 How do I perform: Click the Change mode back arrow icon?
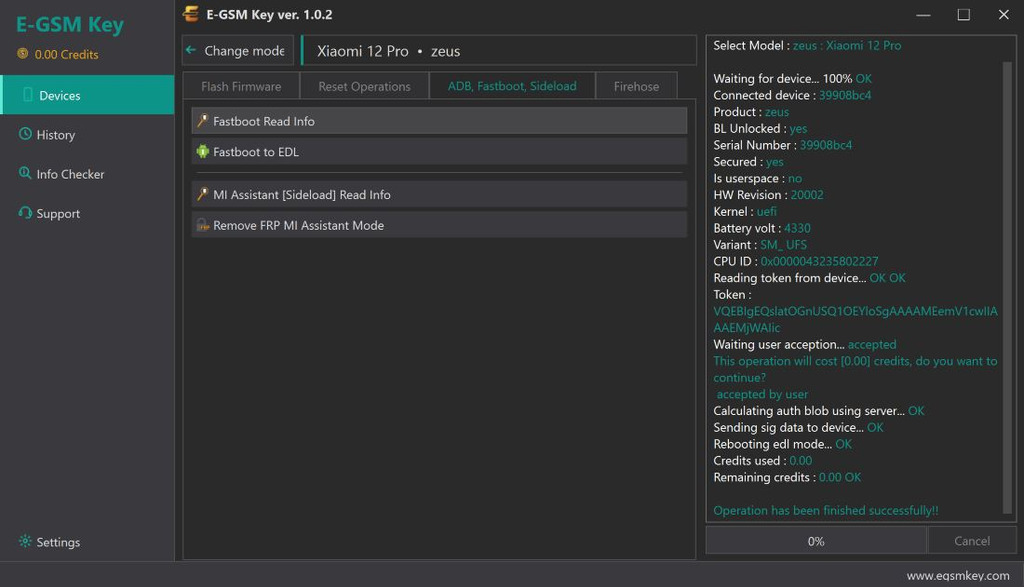click(x=191, y=50)
